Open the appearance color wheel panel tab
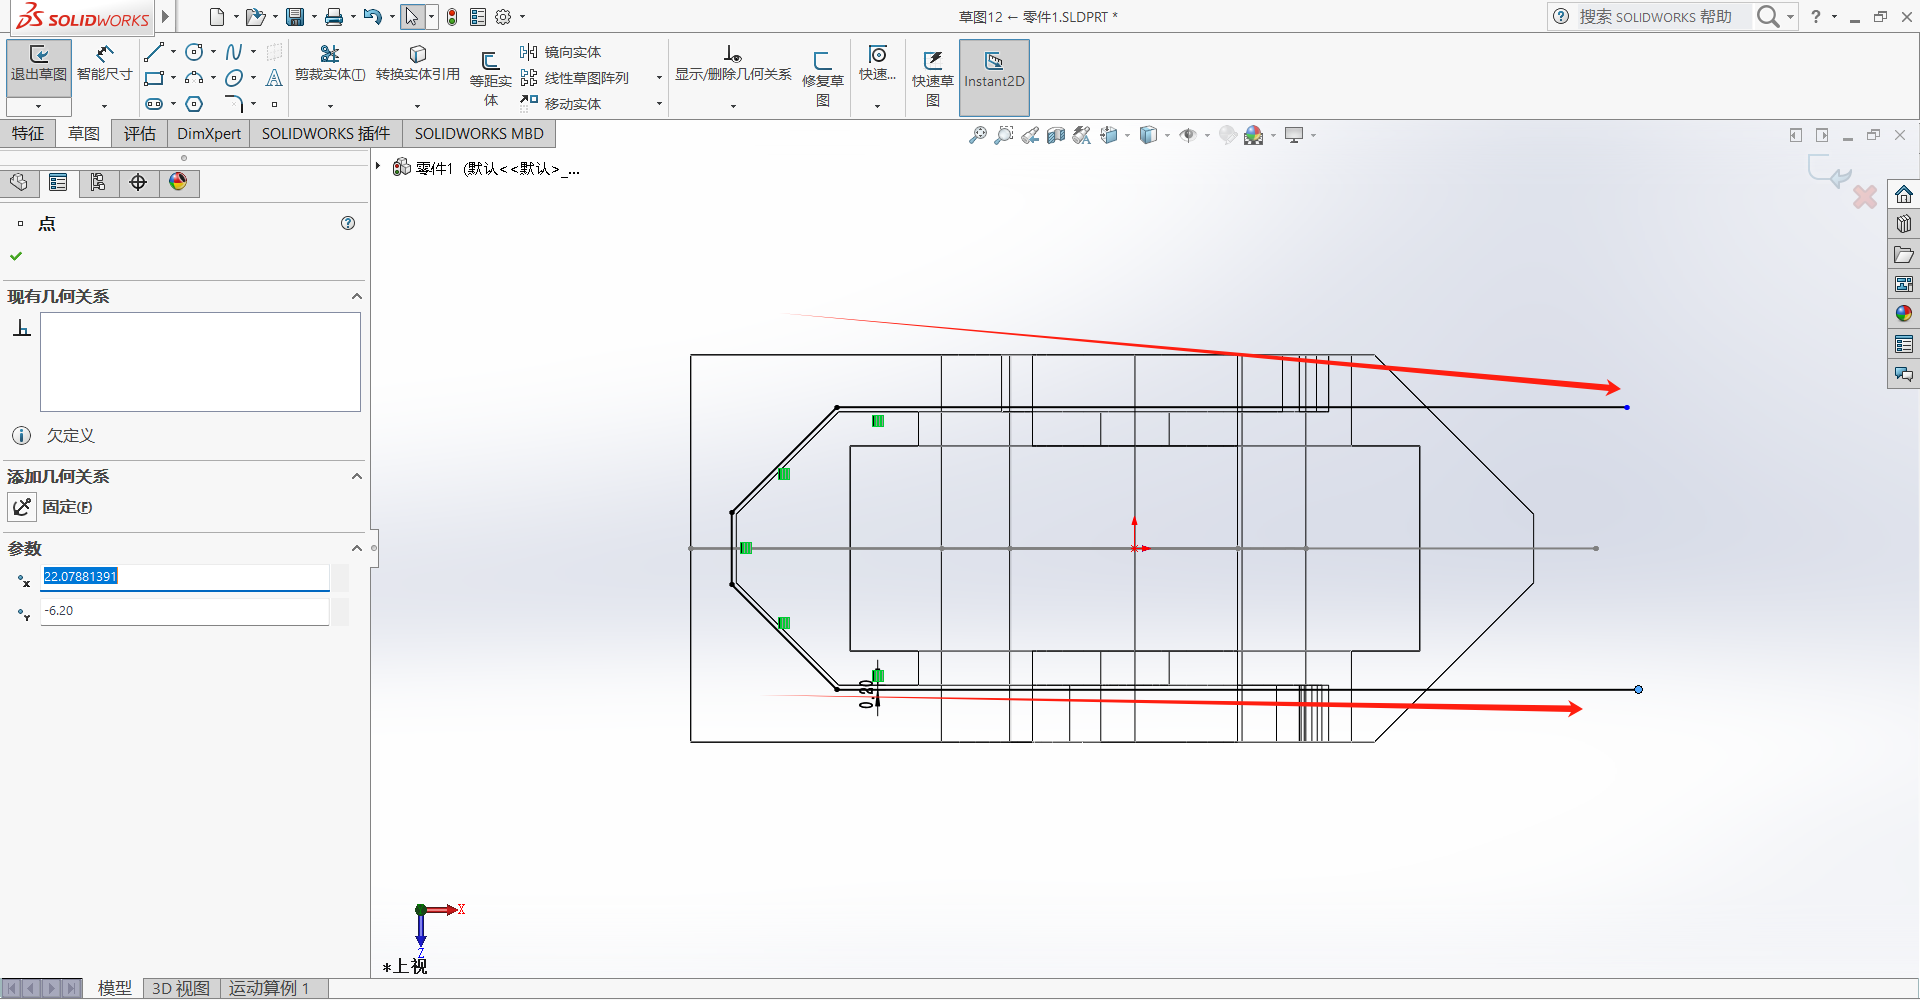The image size is (1920, 1000). click(x=178, y=182)
